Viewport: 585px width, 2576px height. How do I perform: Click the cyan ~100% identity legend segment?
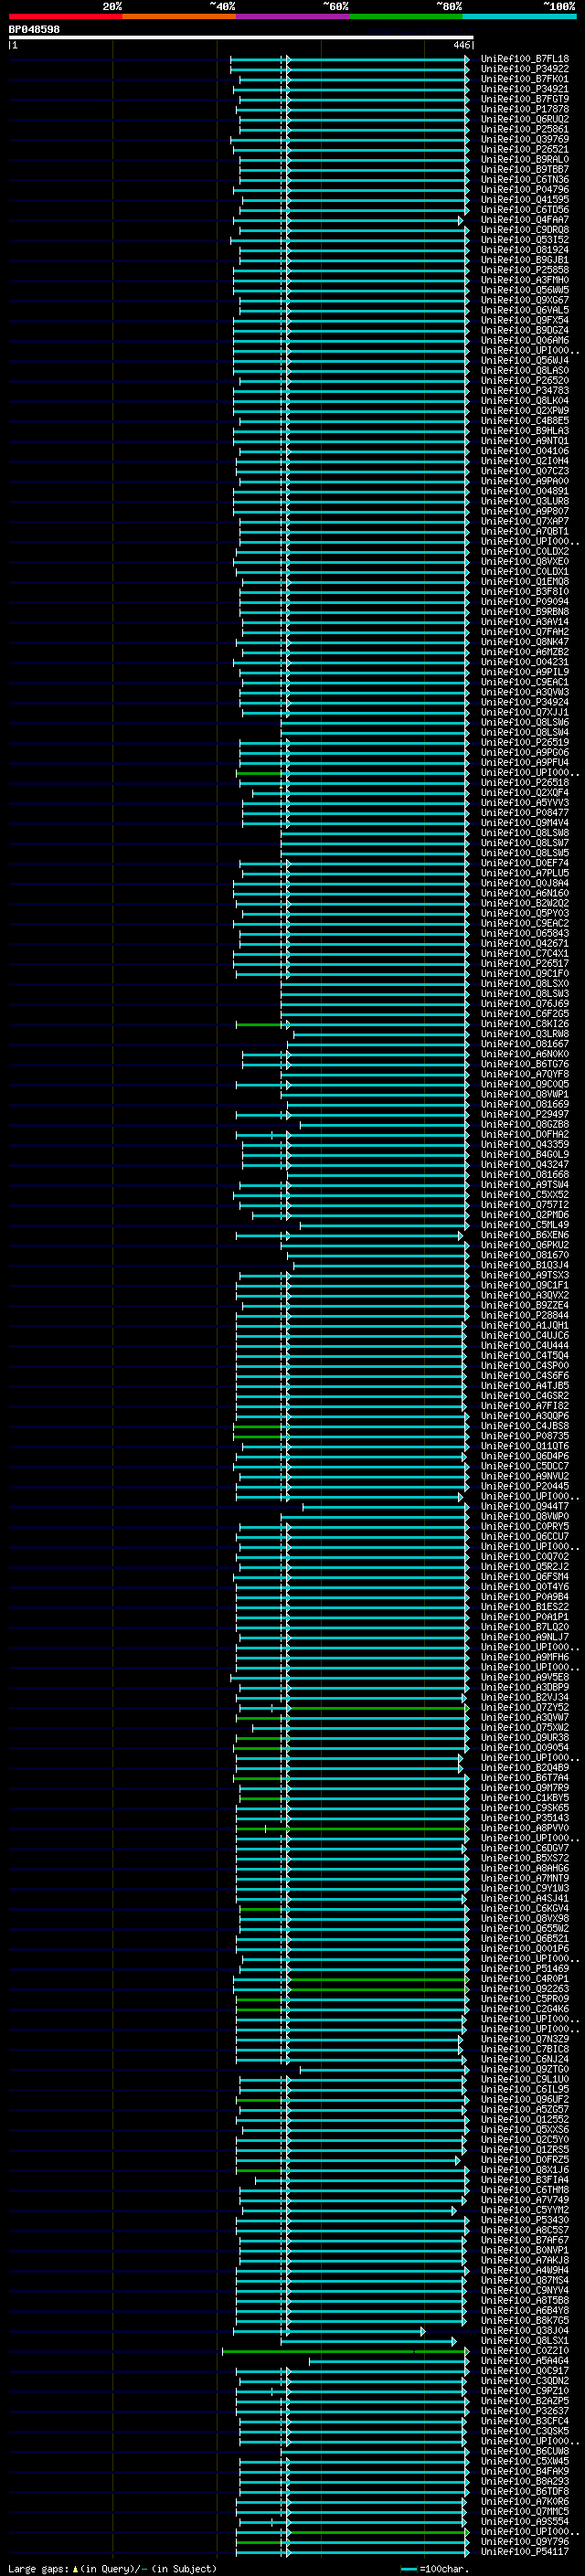pos(519,16)
